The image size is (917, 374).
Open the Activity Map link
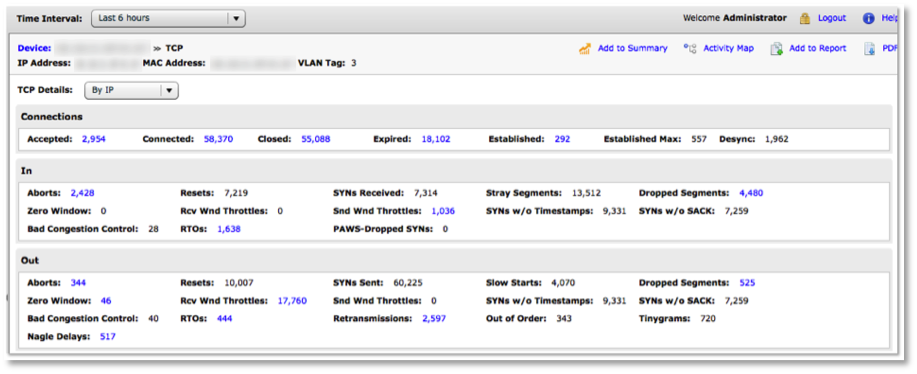click(728, 49)
